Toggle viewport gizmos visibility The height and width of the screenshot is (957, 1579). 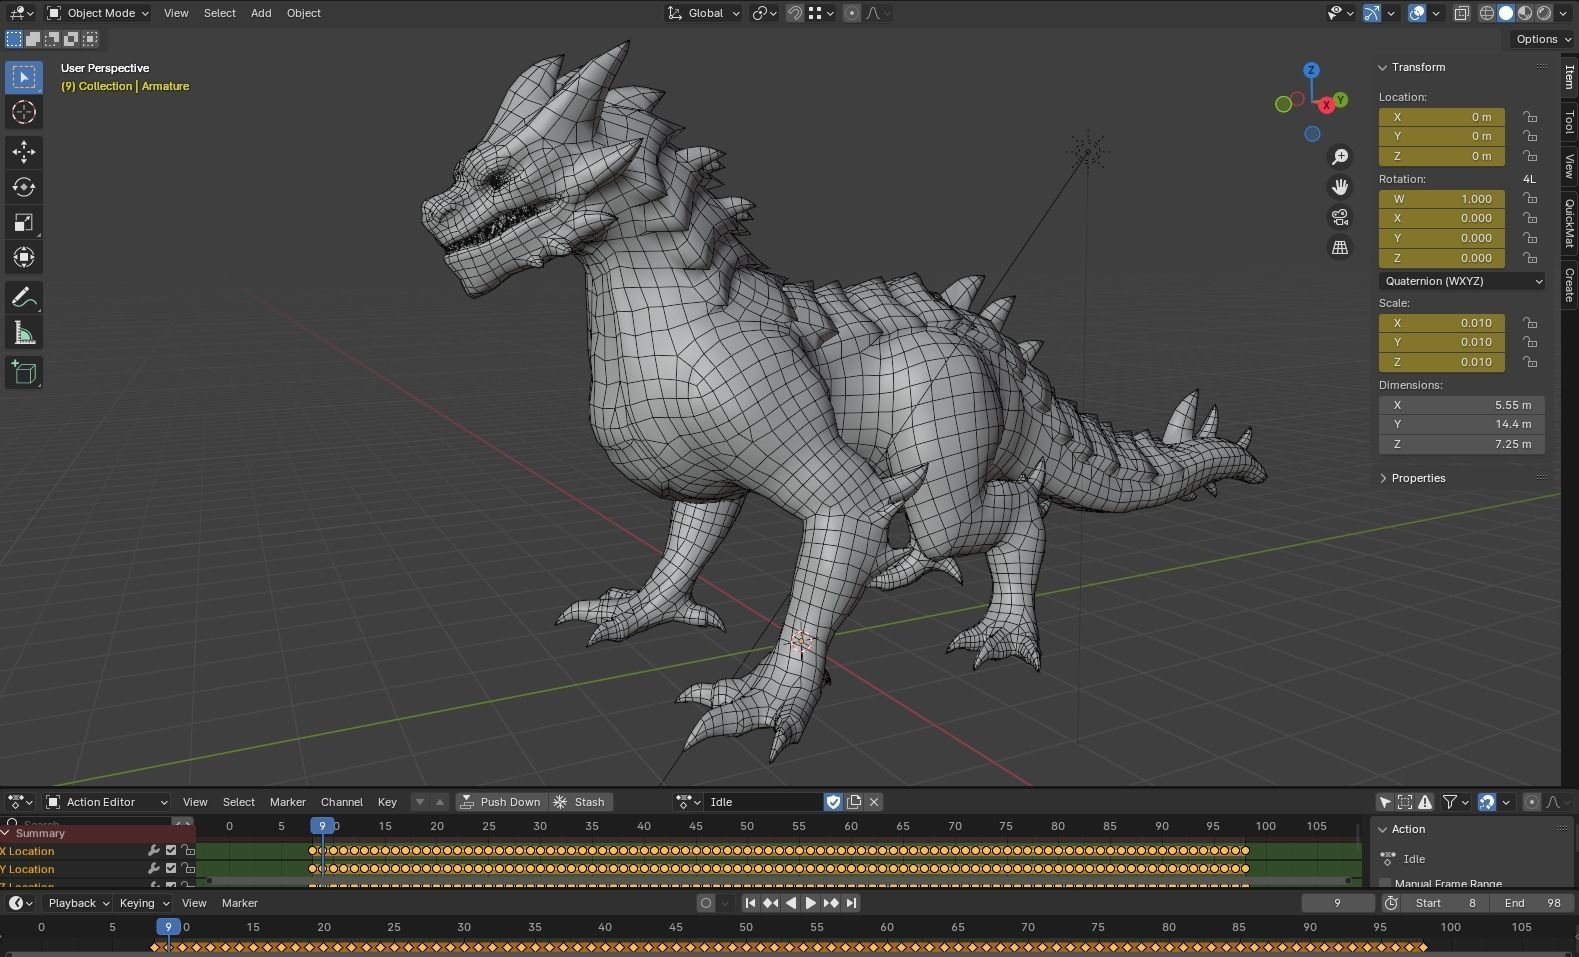point(1372,13)
